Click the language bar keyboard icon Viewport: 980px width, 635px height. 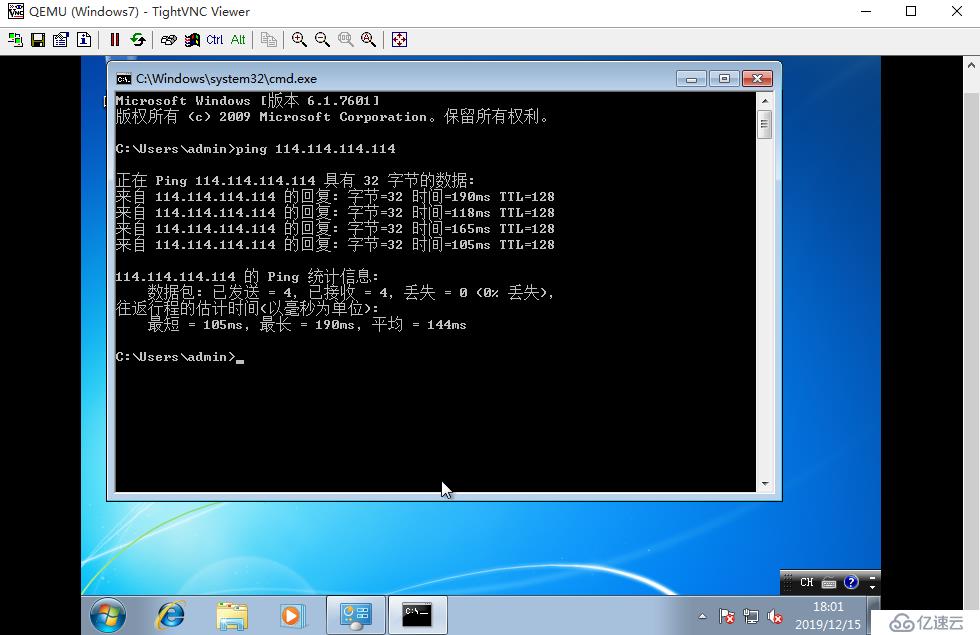829,583
